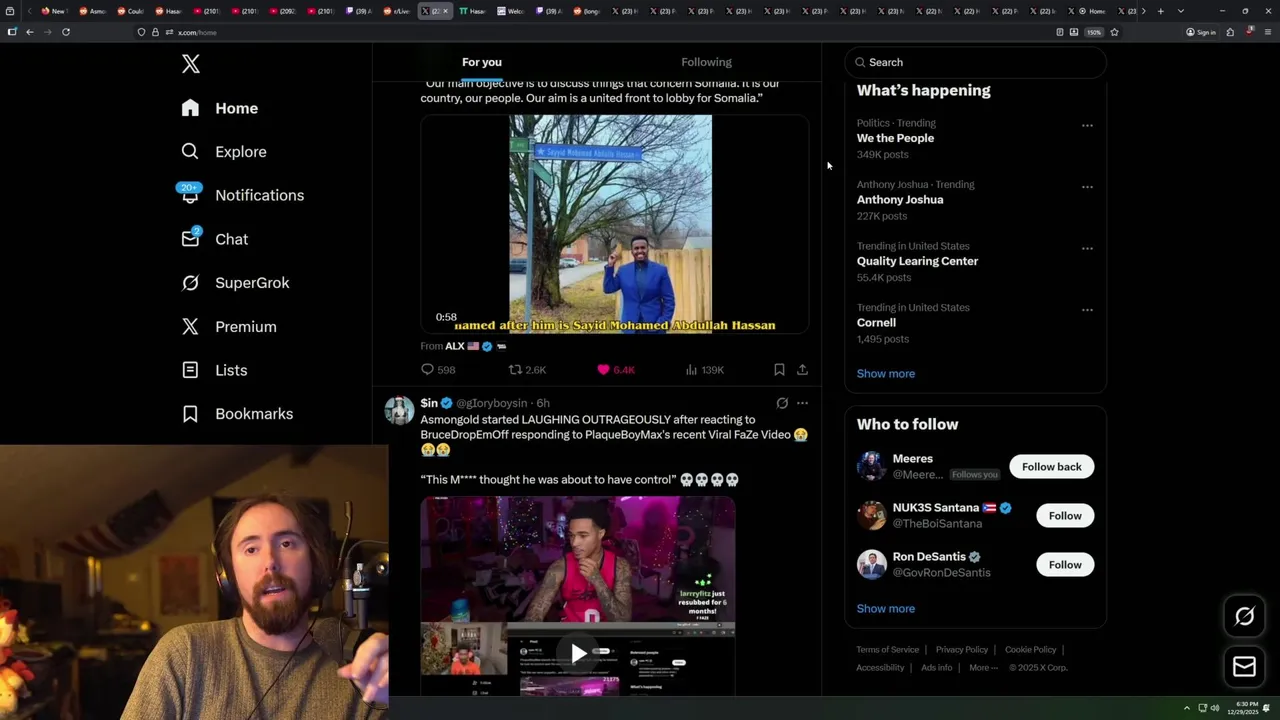Viewport: 1280px width, 720px height.
Task: Open the Terms of Service link
Action: (887, 650)
